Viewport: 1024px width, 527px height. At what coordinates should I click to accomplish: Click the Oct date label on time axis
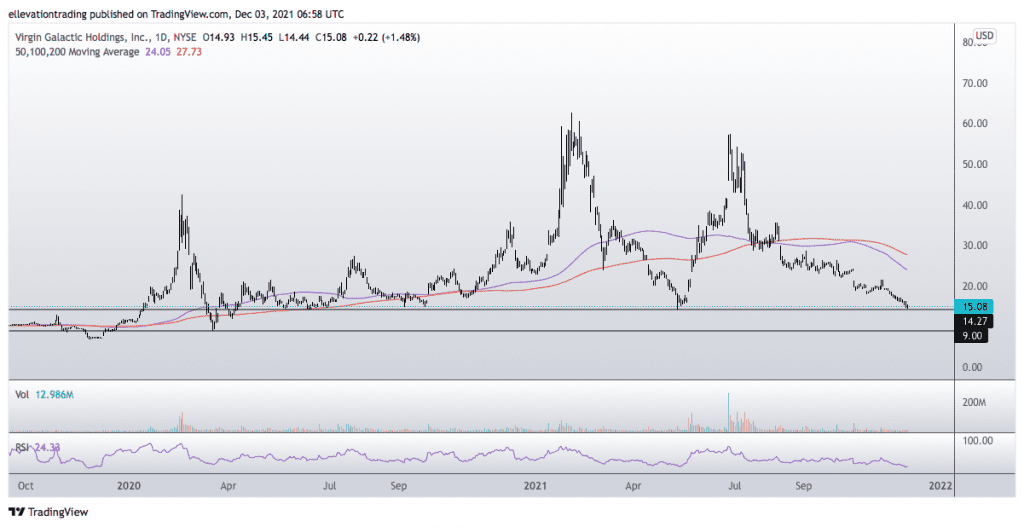pyautogui.click(x=26, y=486)
